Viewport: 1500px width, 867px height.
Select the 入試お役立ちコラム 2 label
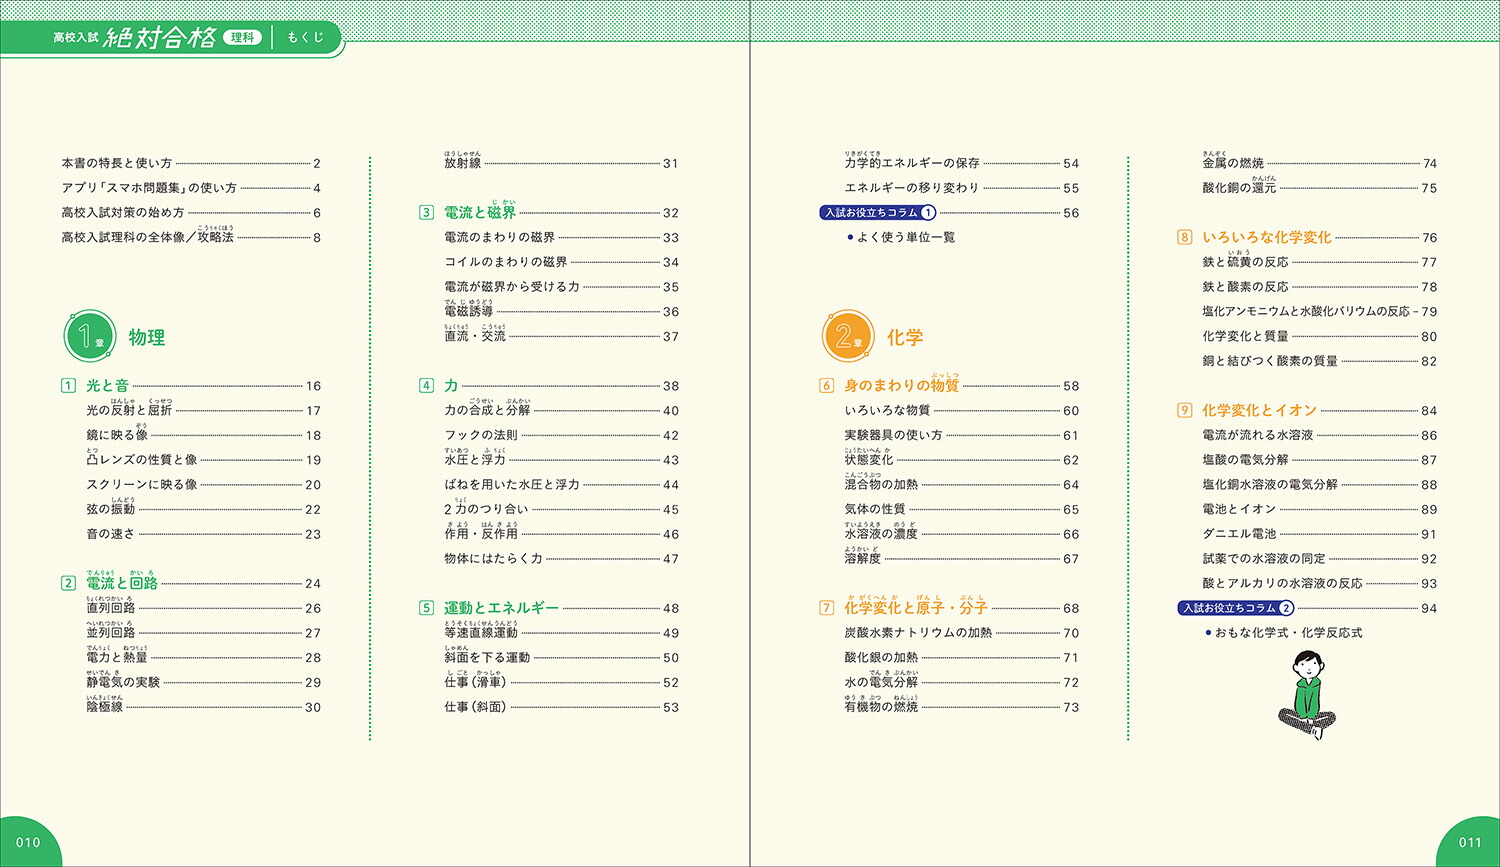tap(1237, 608)
